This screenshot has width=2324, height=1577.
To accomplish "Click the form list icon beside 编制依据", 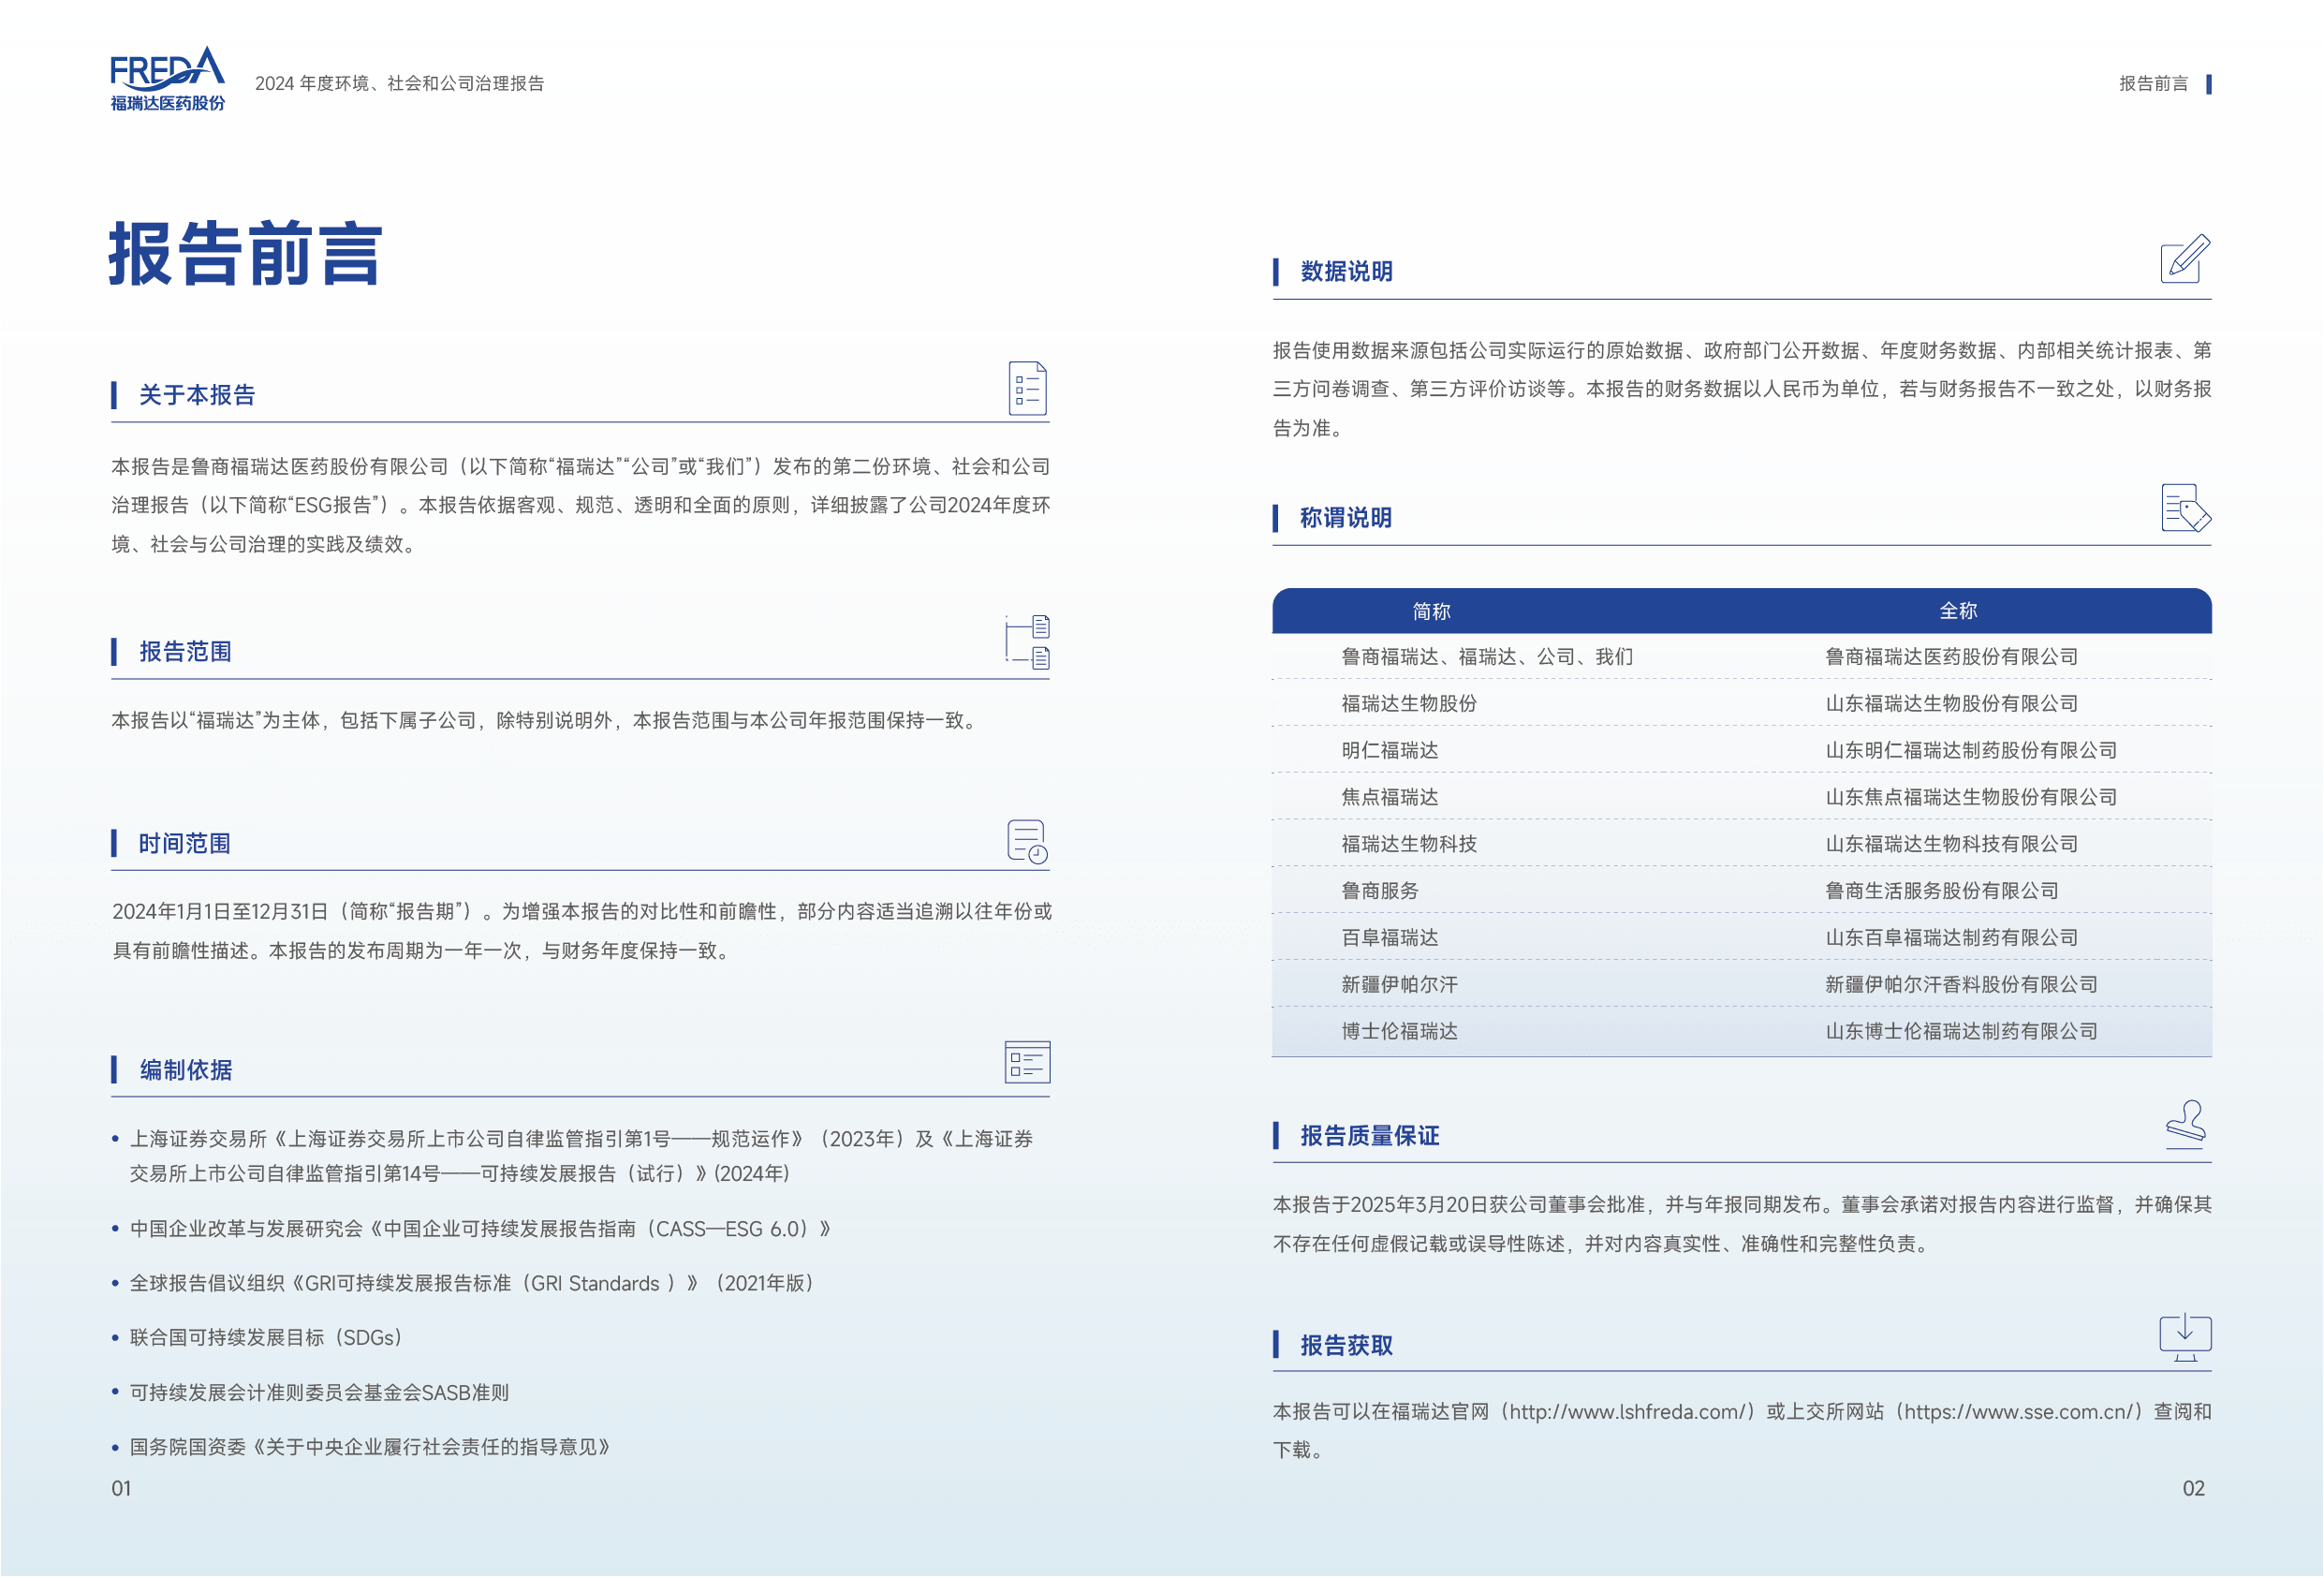I will pyautogui.click(x=1027, y=1062).
